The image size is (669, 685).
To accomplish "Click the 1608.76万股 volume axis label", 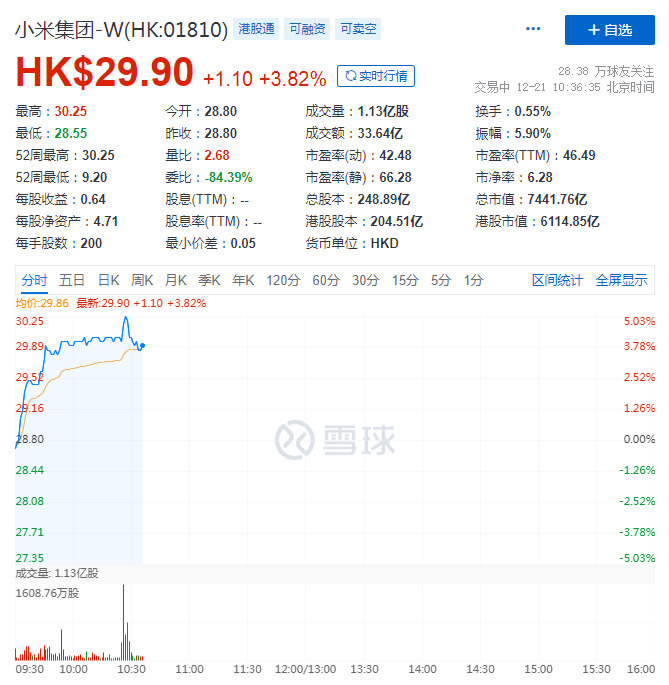I will pos(47,593).
